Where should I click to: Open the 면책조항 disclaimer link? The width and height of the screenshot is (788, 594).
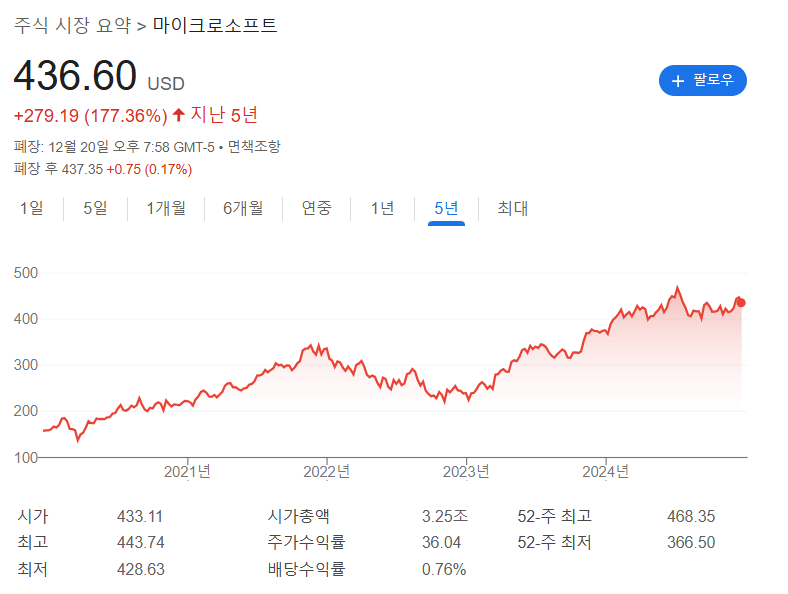254,147
